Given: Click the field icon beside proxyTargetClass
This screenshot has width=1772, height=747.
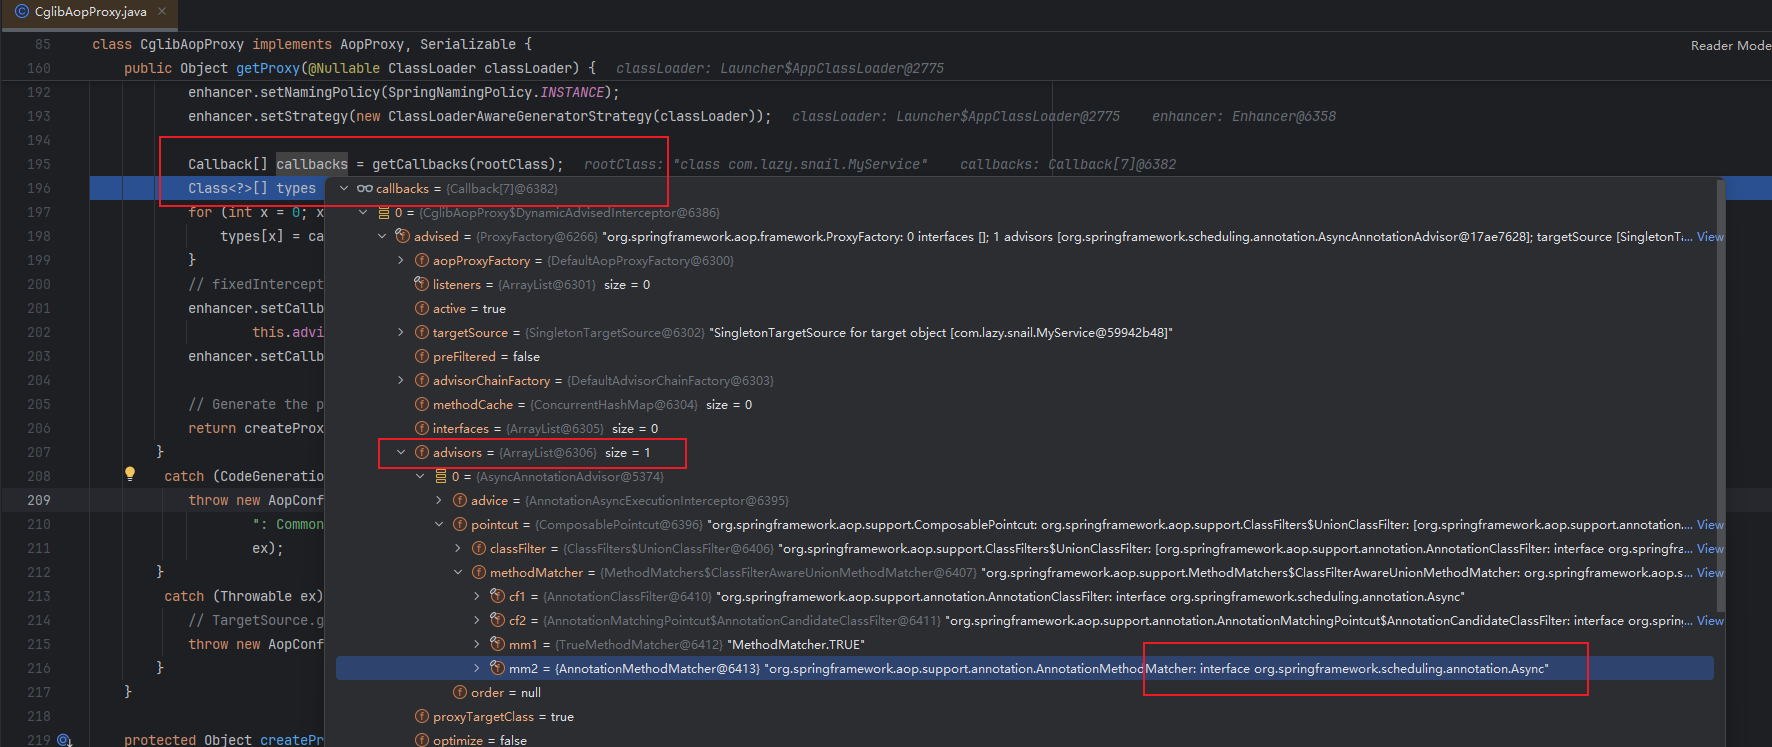Looking at the screenshot, I should tap(422, 716).
